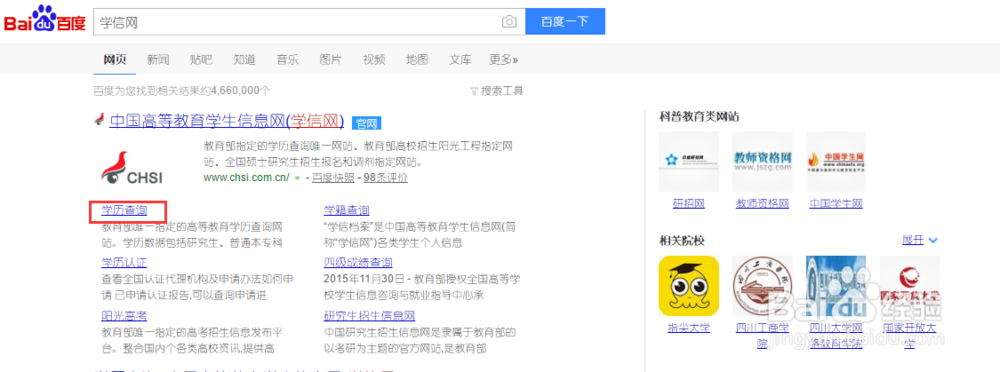Open the 四级成绩查询 sublink
The width and height of the screenshot is (1000, 372).
tap(358, 263)
